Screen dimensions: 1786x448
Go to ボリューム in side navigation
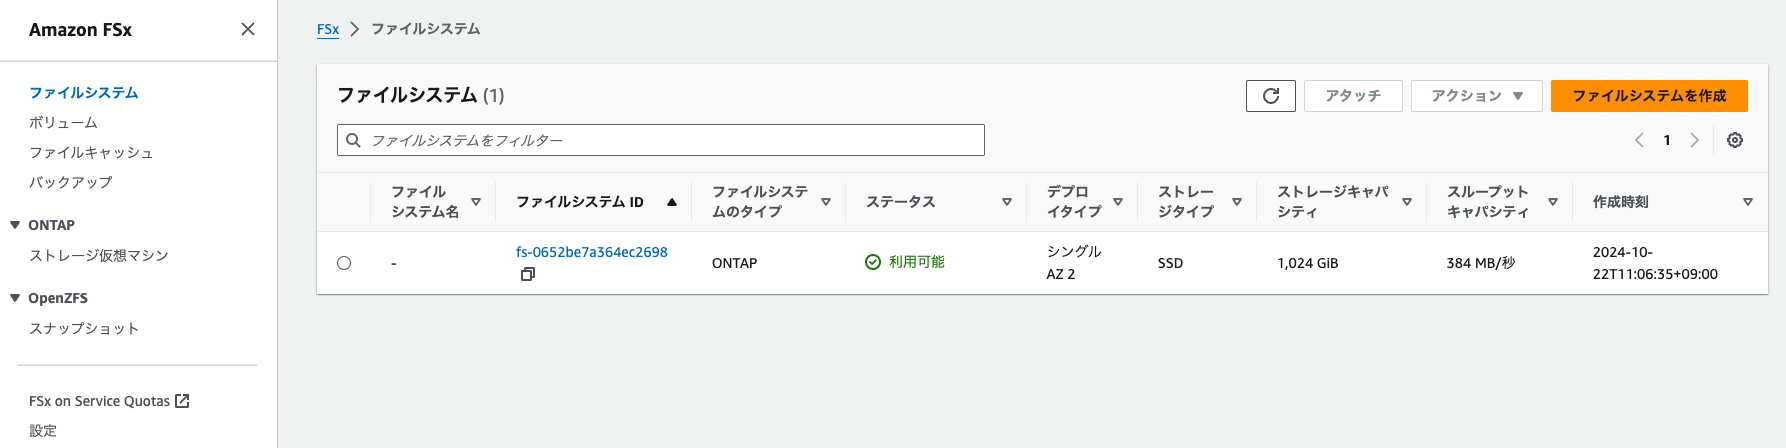point(63,122)
